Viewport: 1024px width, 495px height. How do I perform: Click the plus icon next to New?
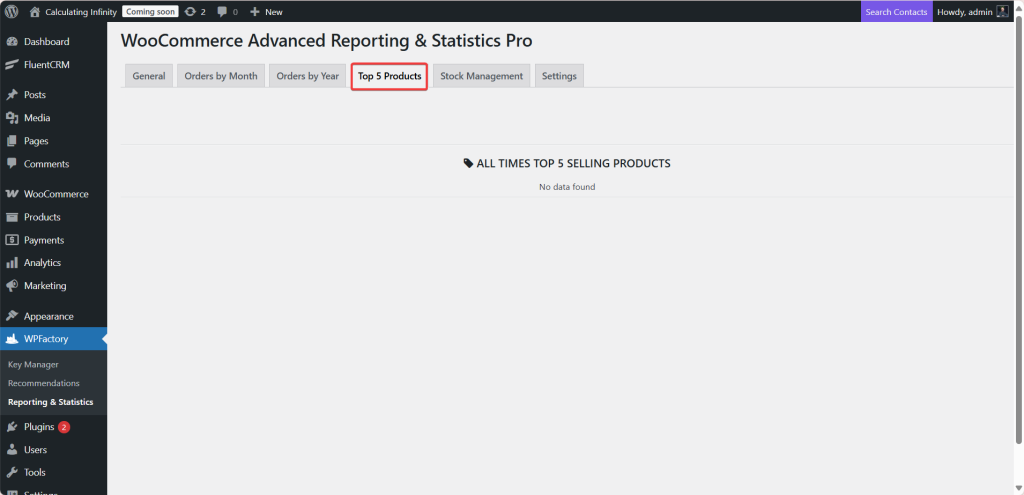tap(255, 12)
